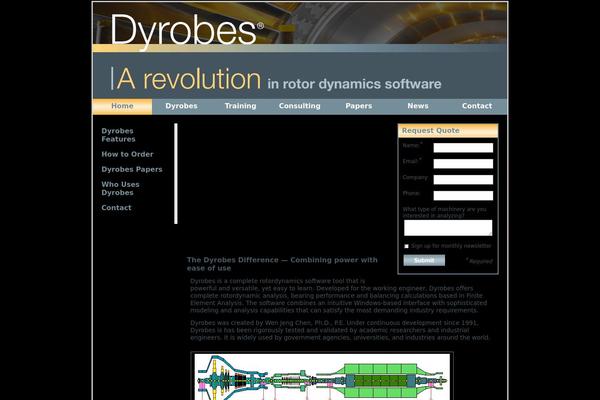Focus the Company input field

[x=463, y=180]
